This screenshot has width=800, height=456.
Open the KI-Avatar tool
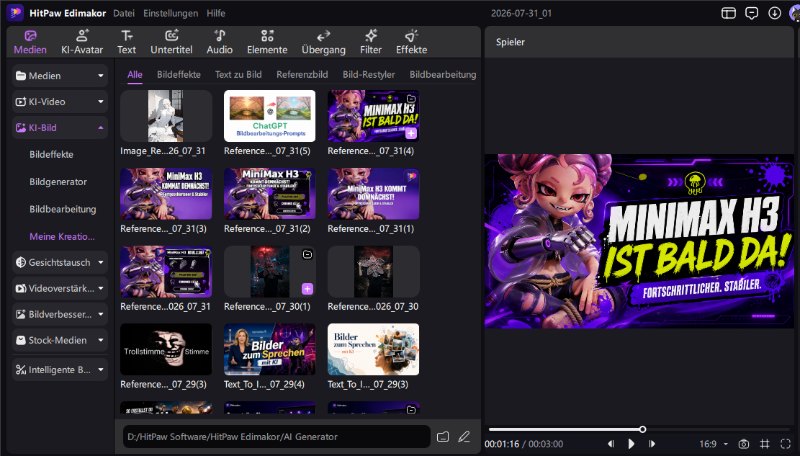pyautogui.click(x=82, y=42)
